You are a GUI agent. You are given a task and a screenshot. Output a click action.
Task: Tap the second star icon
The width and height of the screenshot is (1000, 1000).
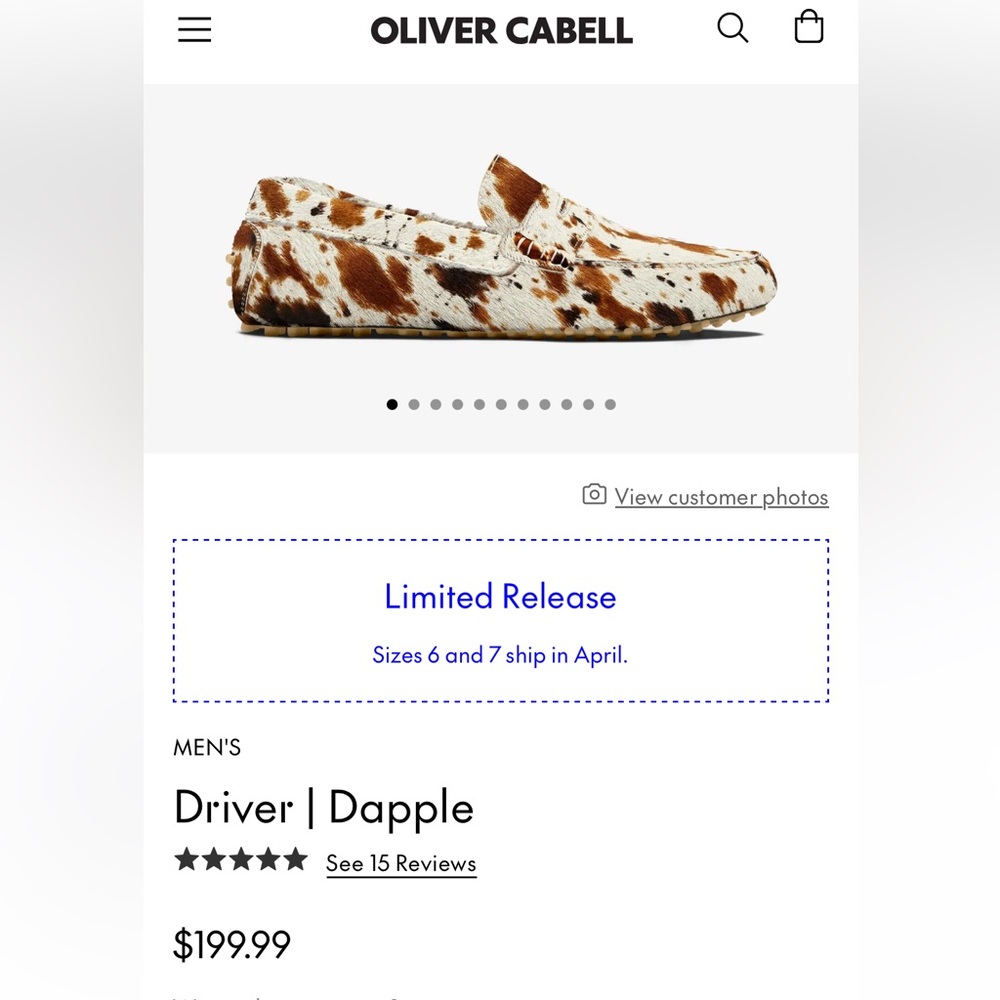tap(212, 858)
